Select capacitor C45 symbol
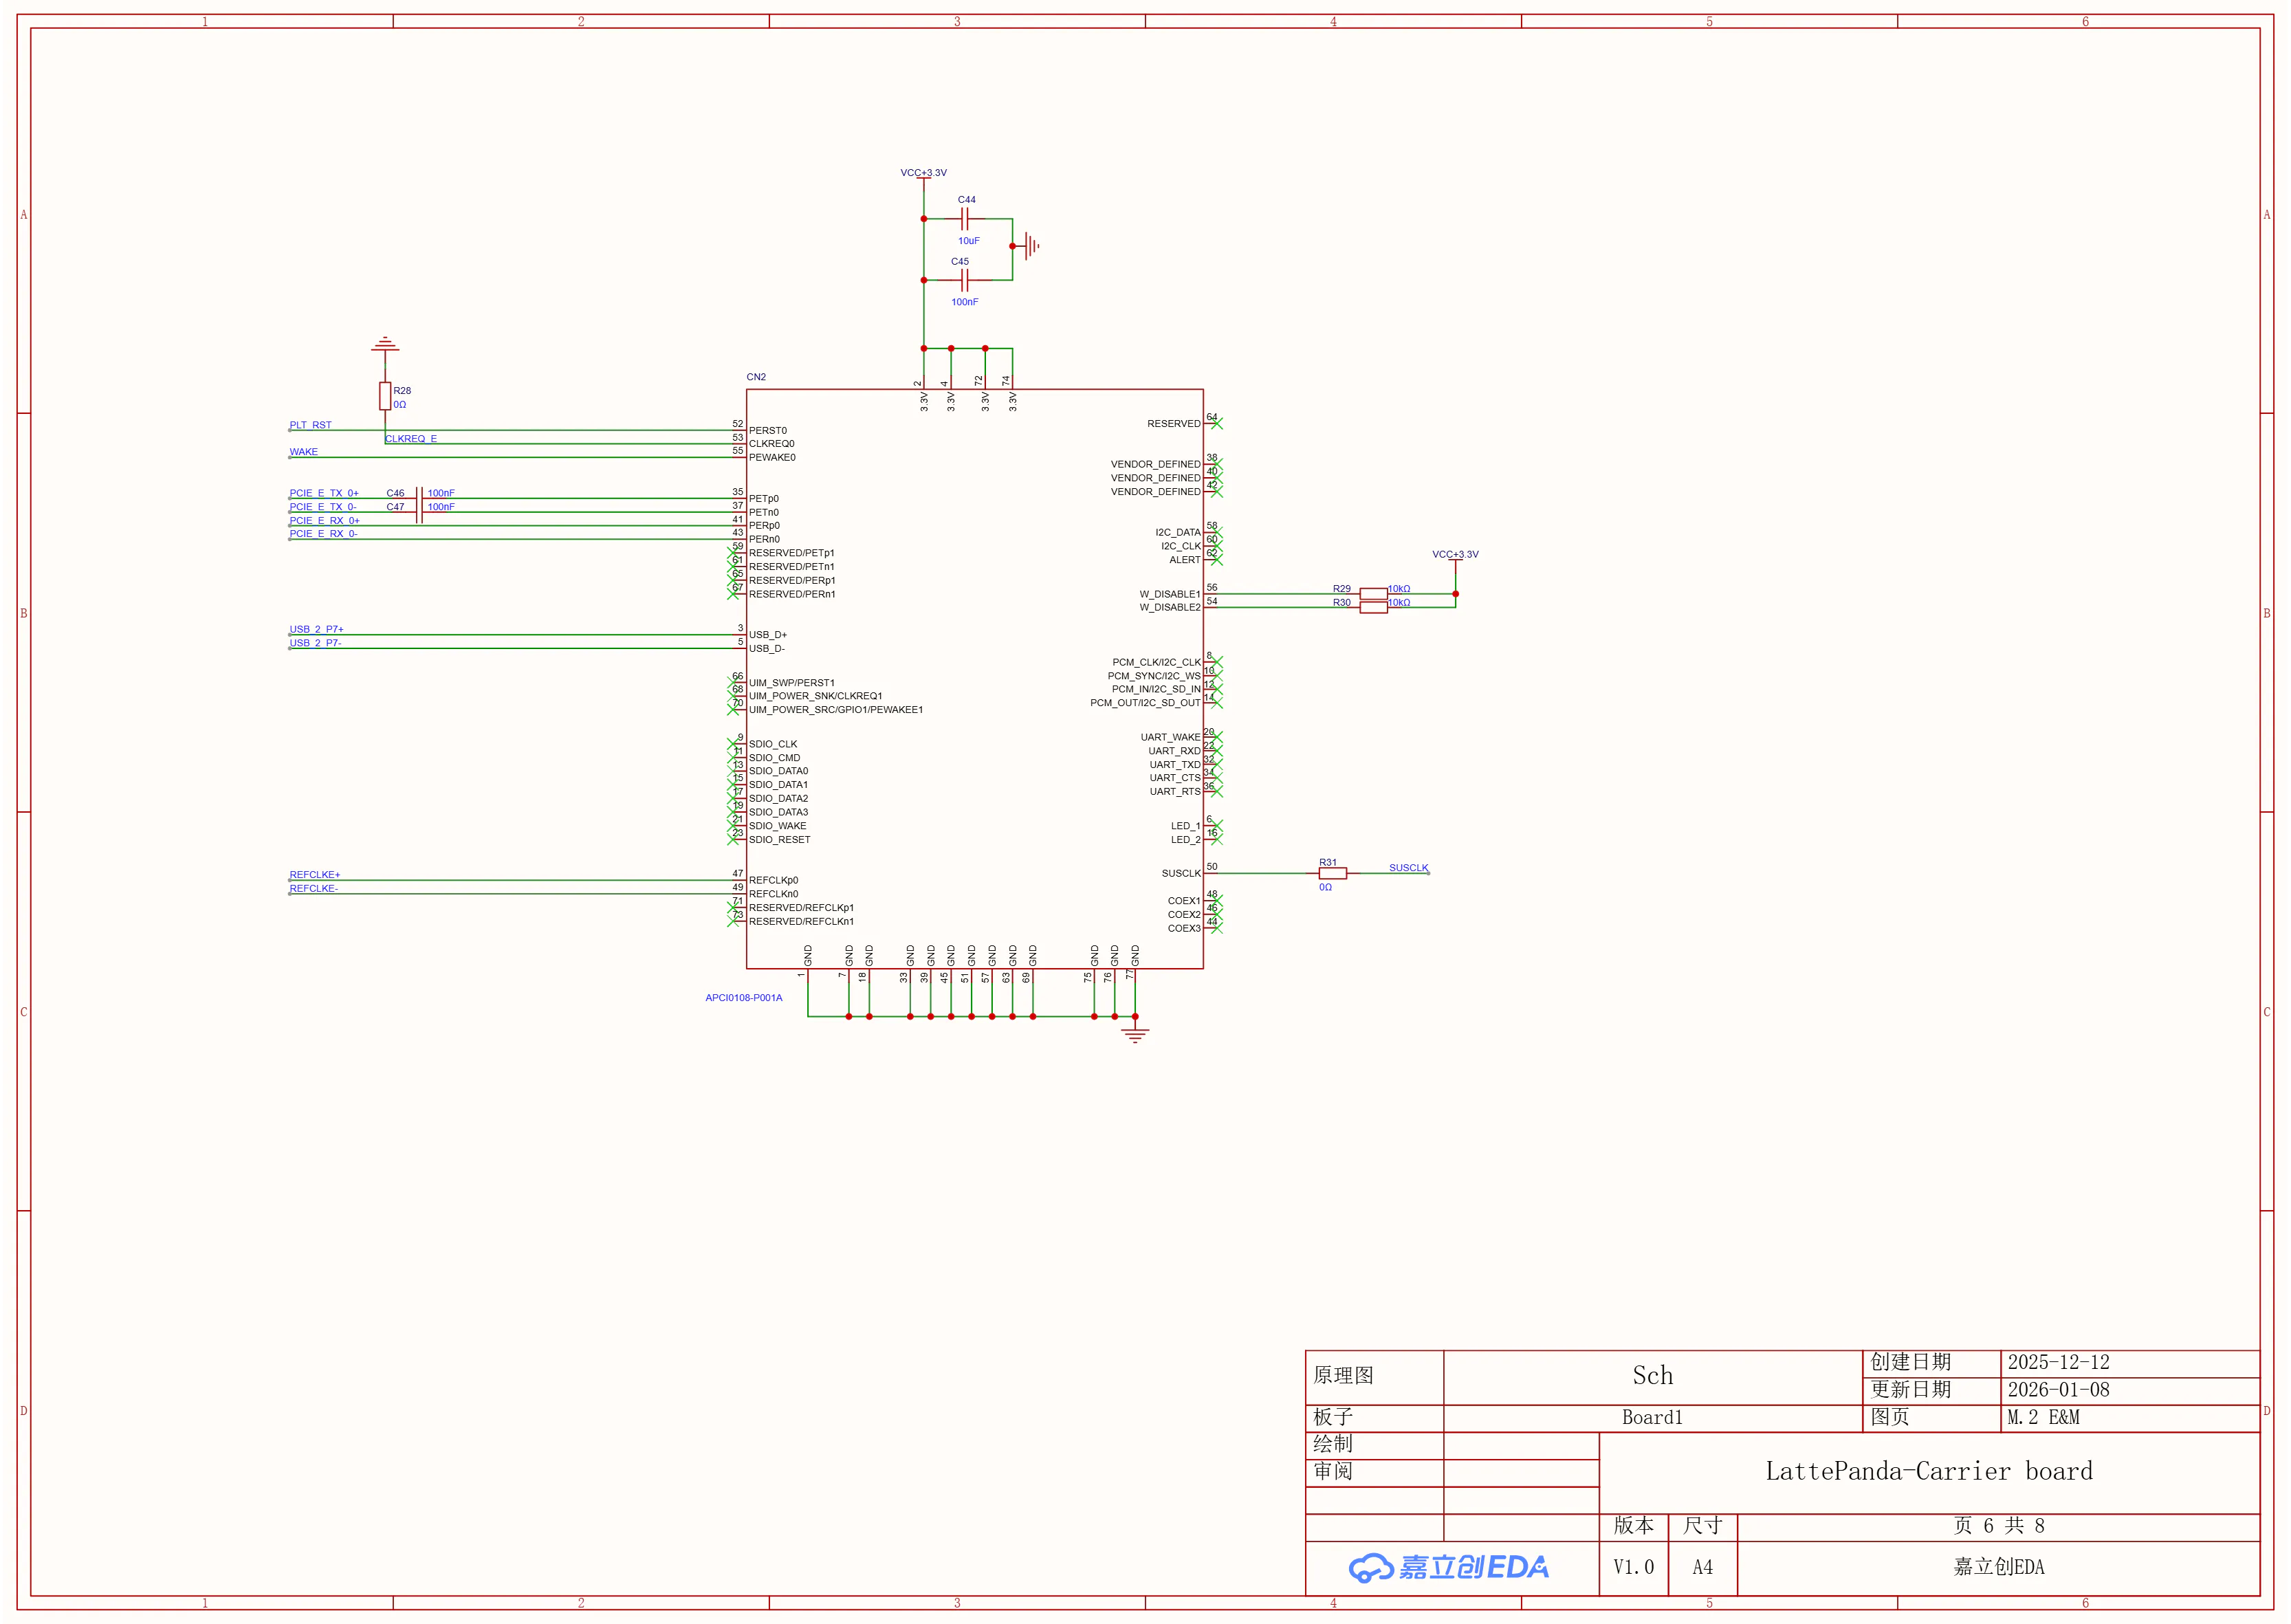2291x1624 pixels. click(965, 280)
